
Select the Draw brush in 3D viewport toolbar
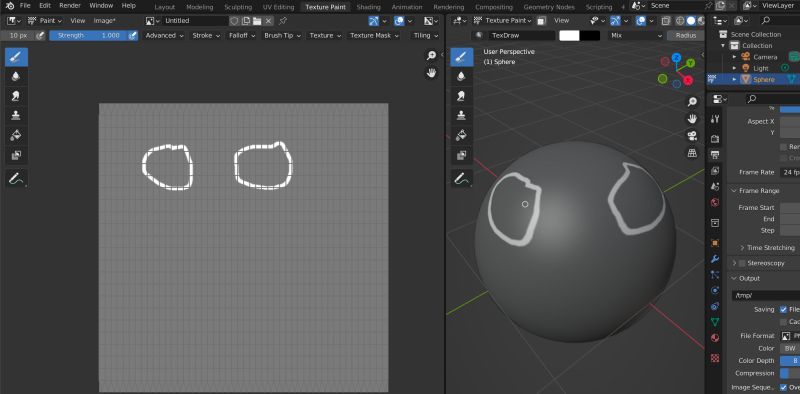pos(461,57)
